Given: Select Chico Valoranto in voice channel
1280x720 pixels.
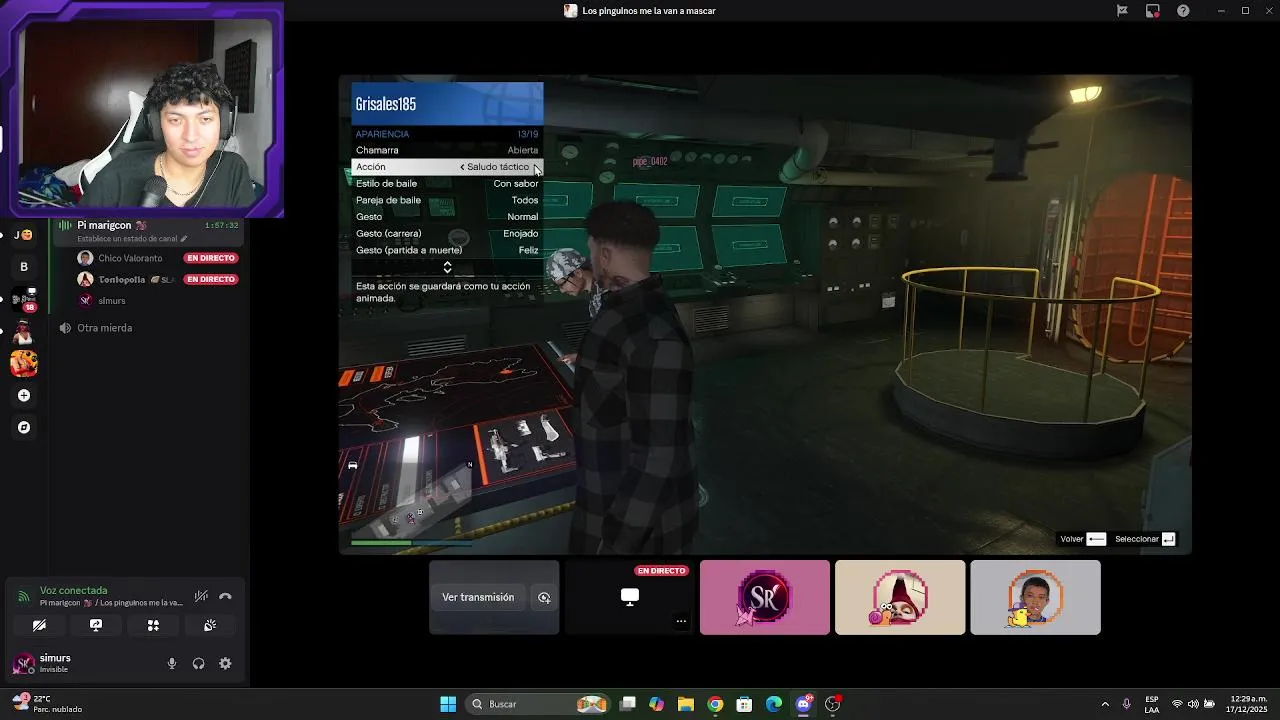Looking at the screenshot, I should (130, 258).
